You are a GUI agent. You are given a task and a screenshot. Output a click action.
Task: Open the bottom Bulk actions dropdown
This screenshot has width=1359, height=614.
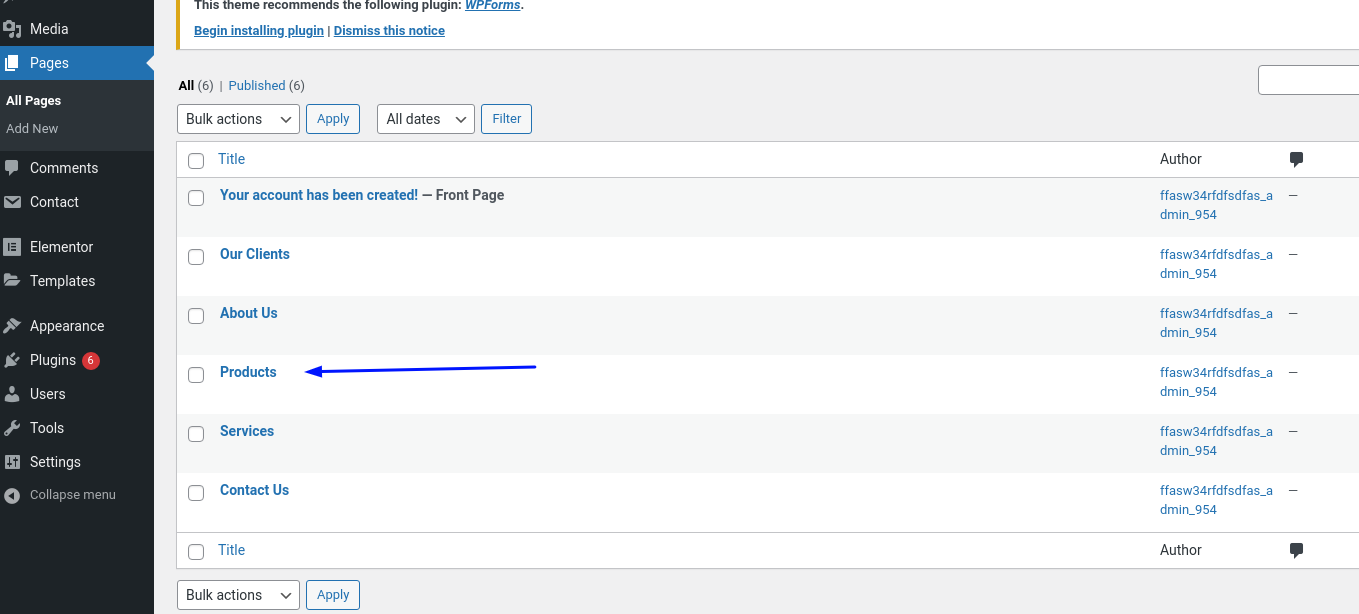pyautogui.click(x=238, y=595)
